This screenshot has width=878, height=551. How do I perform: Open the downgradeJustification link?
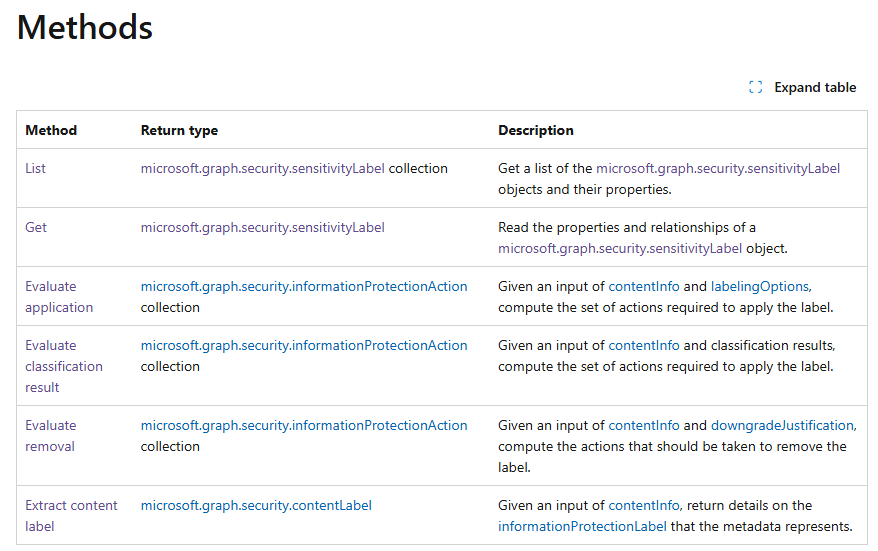pyautogui.click(x=782, y=425)
